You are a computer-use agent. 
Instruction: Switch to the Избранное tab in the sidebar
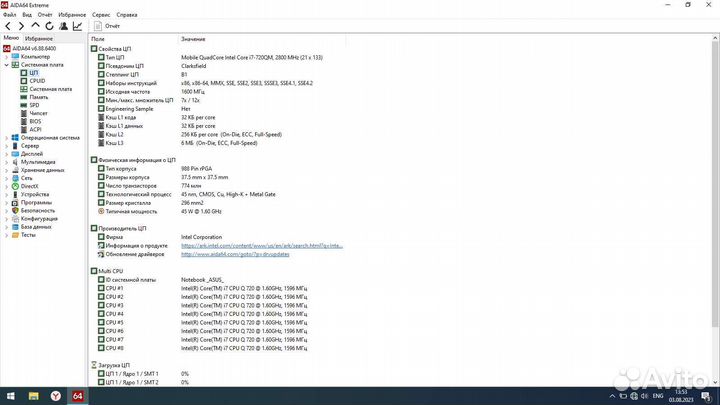[x=39, y=39]
